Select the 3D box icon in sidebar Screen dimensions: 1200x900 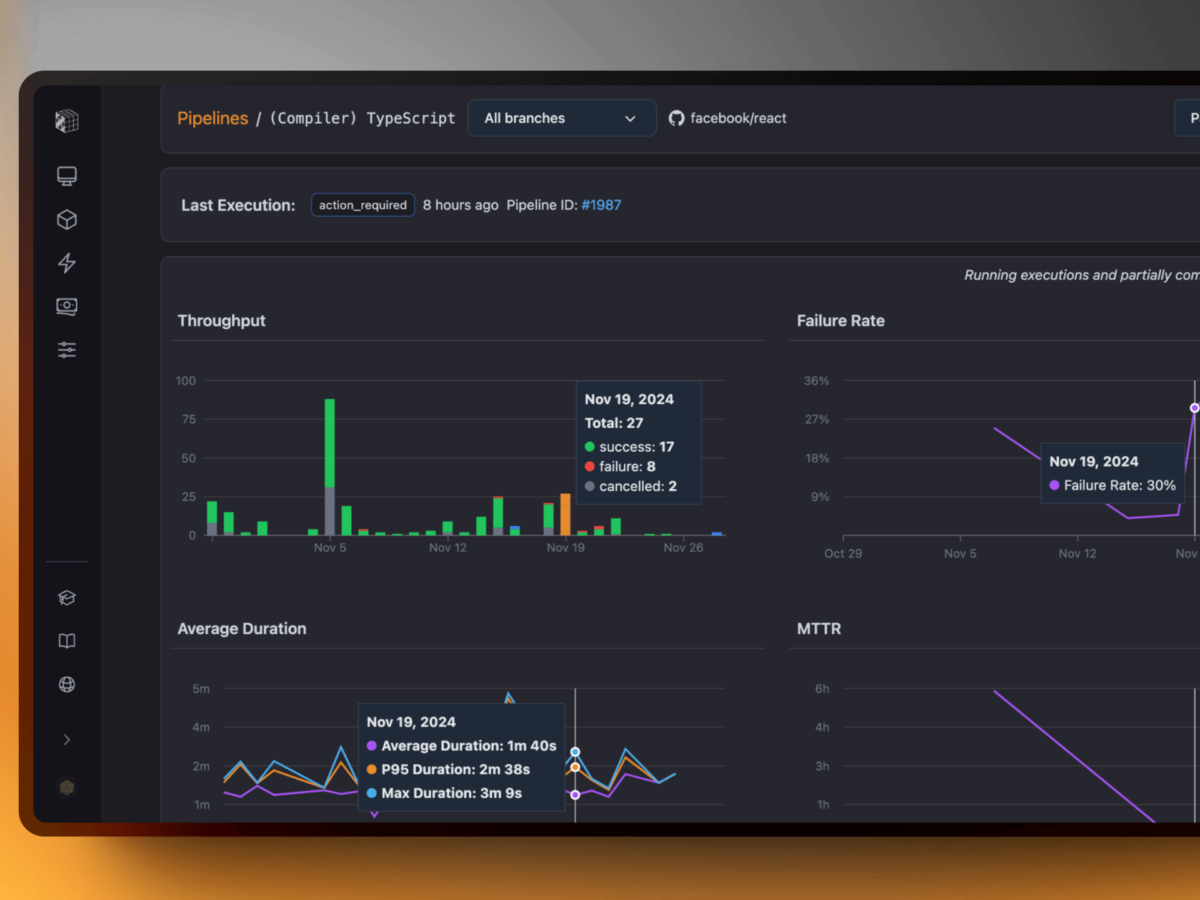pos(67,220)
